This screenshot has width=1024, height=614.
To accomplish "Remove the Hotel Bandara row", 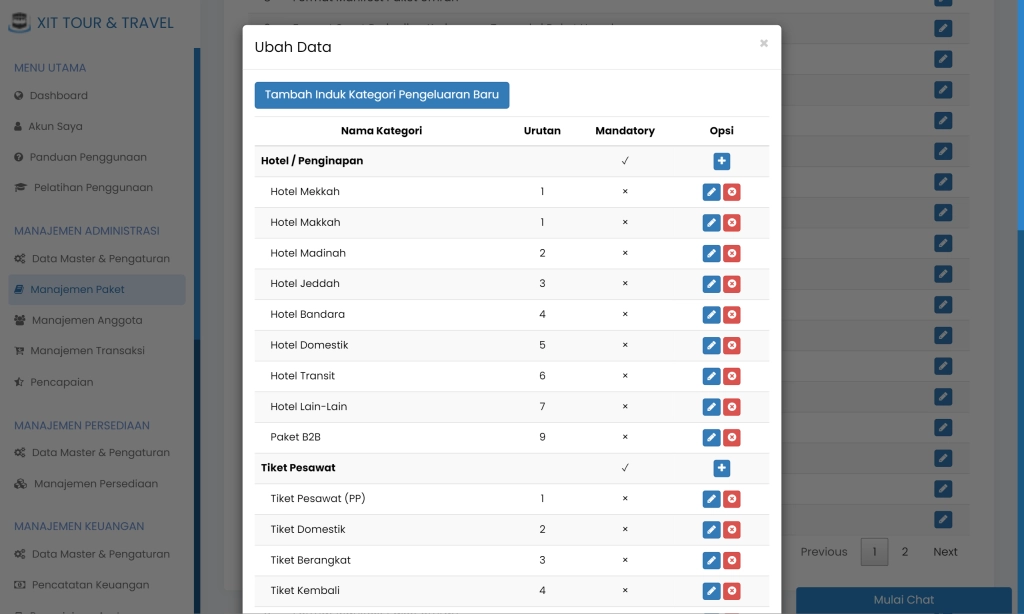I will coord(732,315).
